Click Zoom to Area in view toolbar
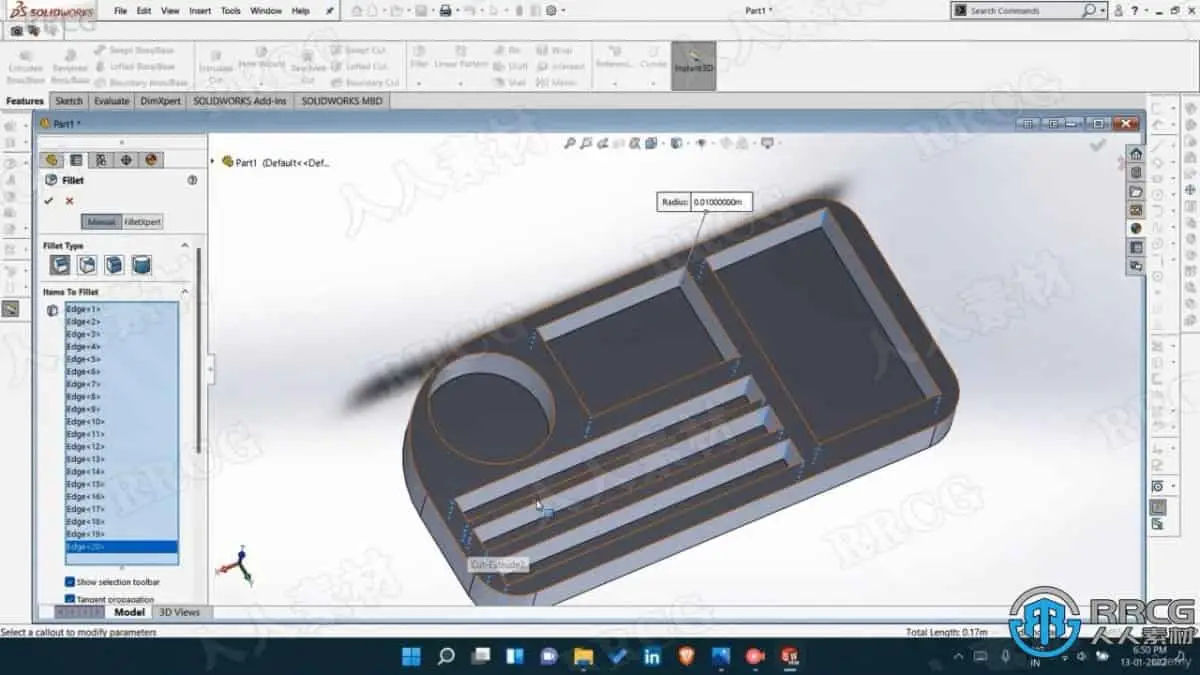The image size is (1200, 675). pyautogui.click(x=588, y=143)
